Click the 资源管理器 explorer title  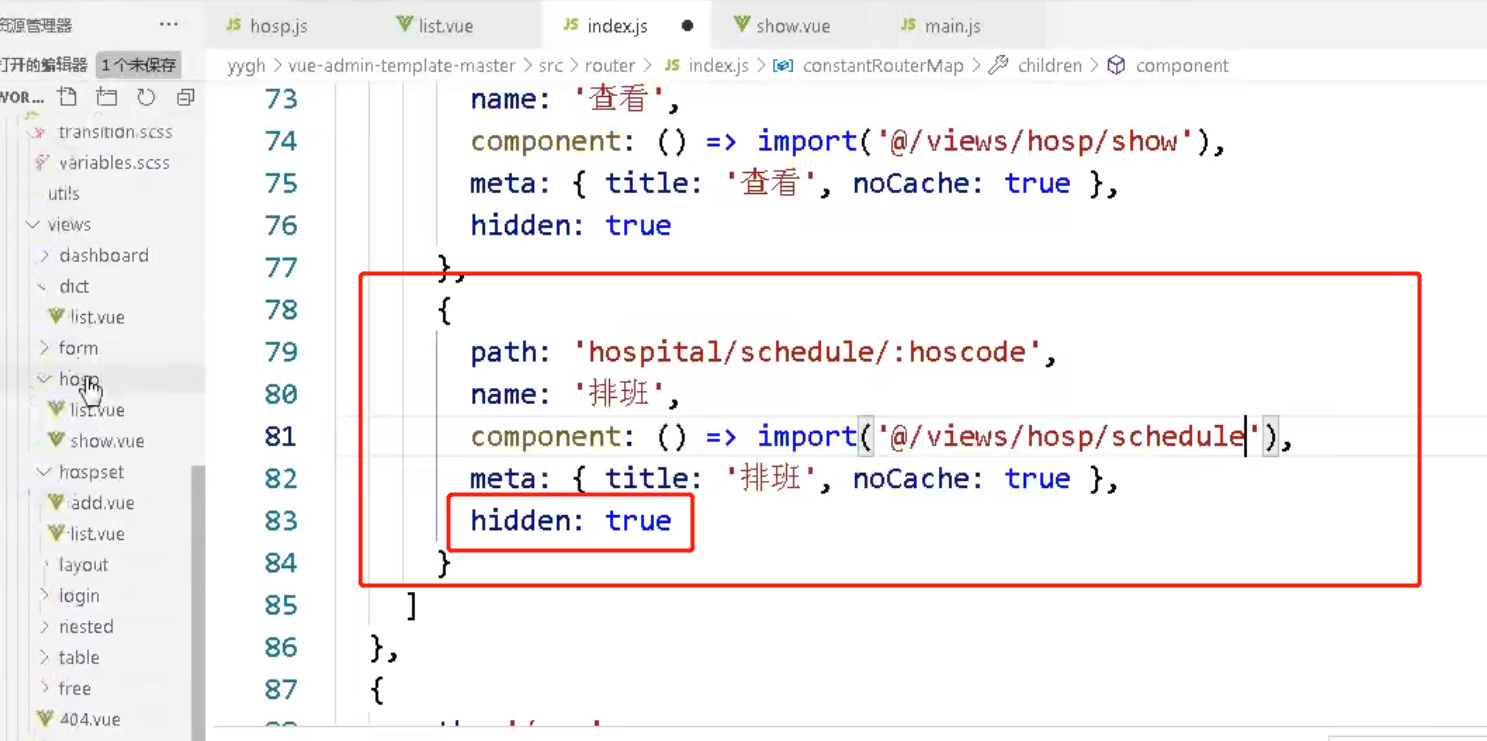36,25
